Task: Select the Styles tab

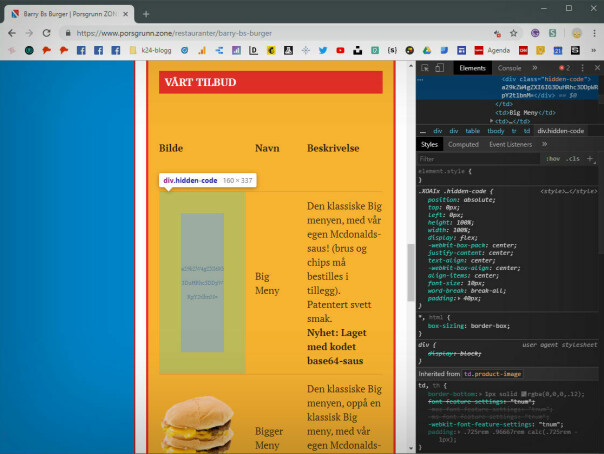Action: [x=429, y=144]
